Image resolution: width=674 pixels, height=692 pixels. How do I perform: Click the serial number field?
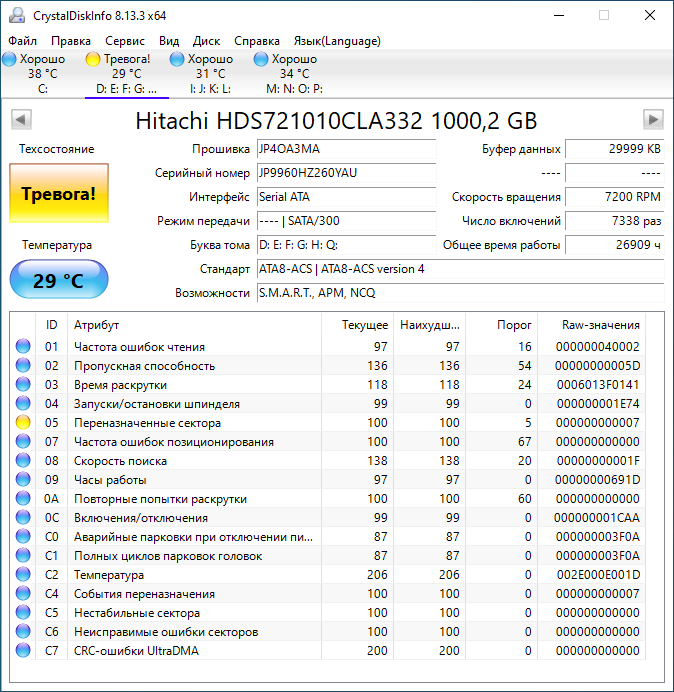pyautogui.click(x=345, y=173)
